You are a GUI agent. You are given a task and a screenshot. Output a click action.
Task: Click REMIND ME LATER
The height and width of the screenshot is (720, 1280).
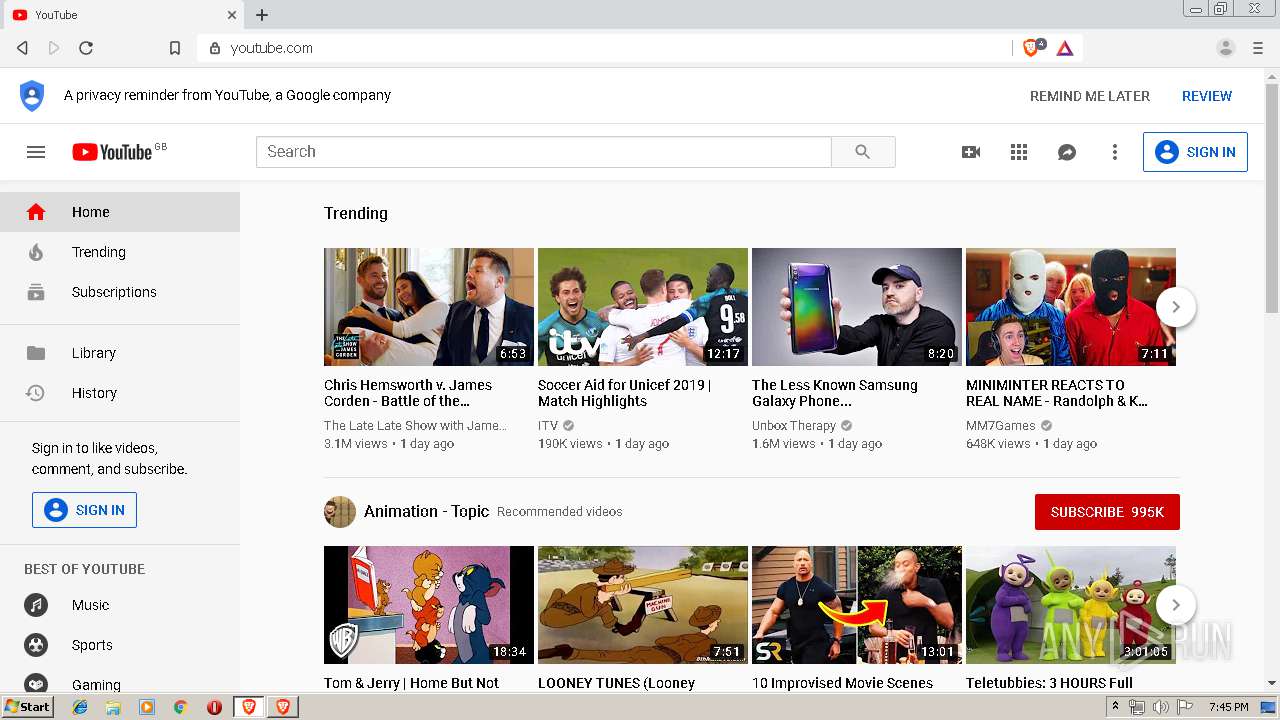click(1090, 96)
